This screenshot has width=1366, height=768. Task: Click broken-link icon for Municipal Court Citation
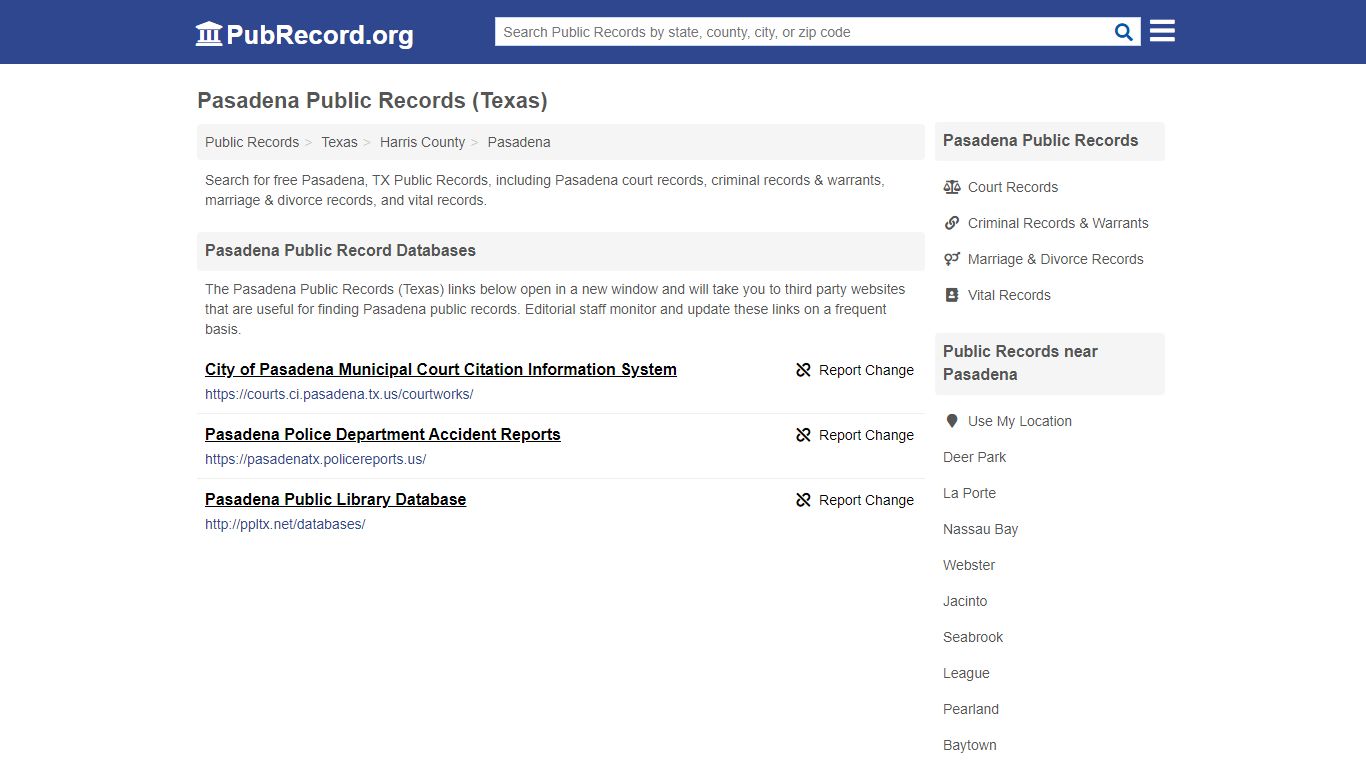tap(803, 370)
